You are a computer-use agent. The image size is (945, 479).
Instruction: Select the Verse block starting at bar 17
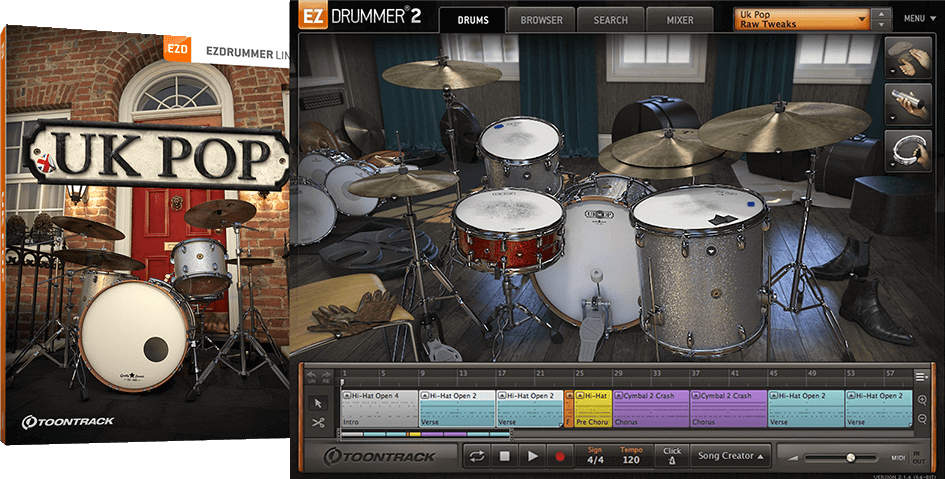point(530,409)
